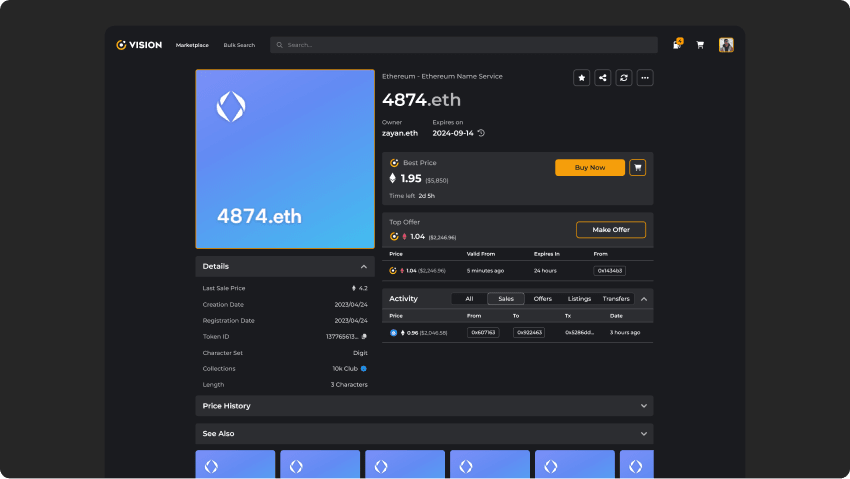The height and width of the screenshot is (479, 850).
Task: Open the Marketplace nav item
Action: 192,45
